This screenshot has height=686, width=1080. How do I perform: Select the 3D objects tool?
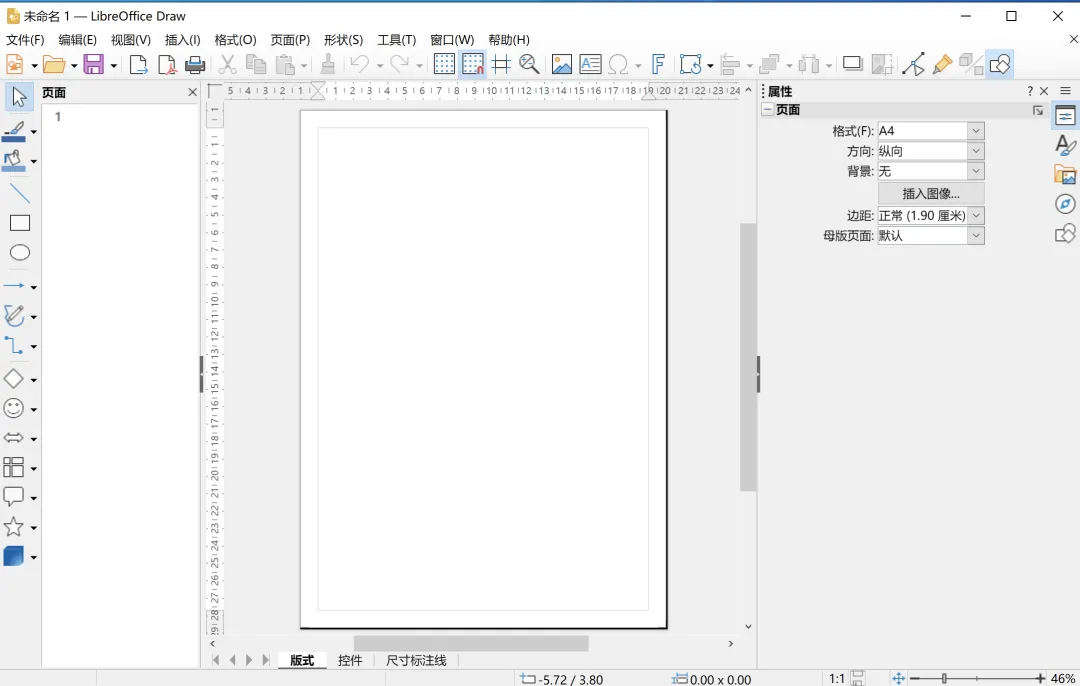coord(14,557)
